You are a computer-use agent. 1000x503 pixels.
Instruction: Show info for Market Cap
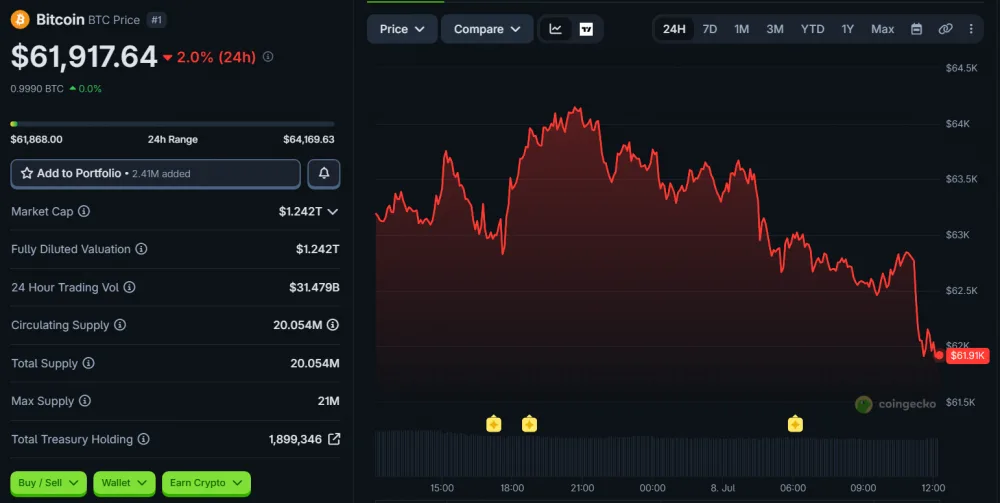84,211
